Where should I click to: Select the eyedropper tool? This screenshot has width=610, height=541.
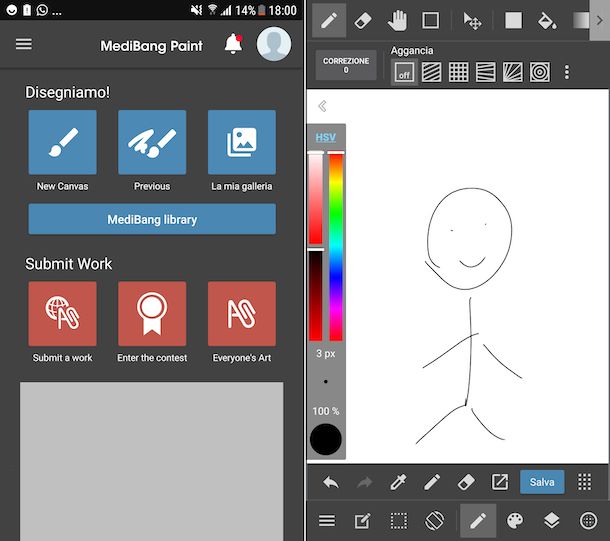coord(398,482)
